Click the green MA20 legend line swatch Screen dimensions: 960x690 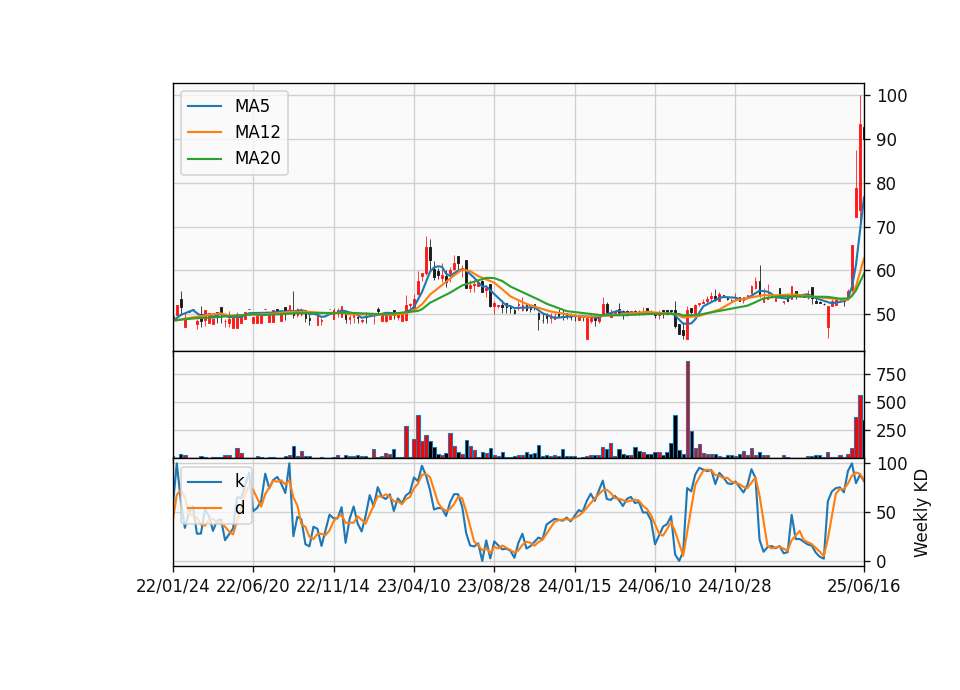[204, 158]
